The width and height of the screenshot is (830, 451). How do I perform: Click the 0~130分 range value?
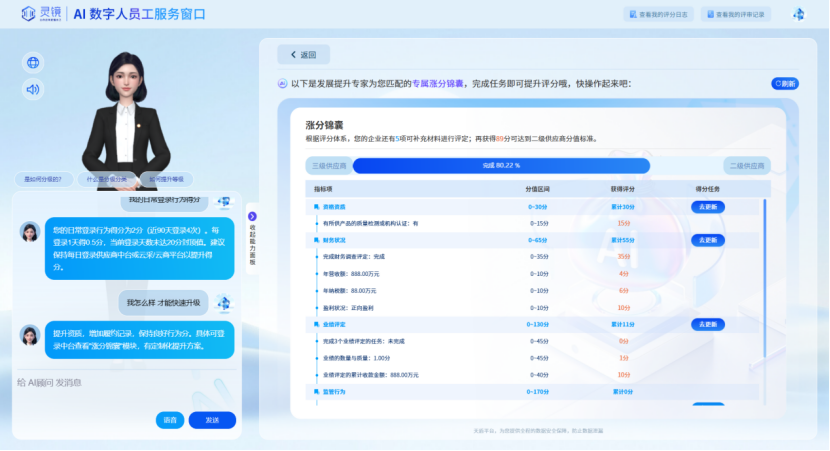pyautogui.click(x=537, y=324)
